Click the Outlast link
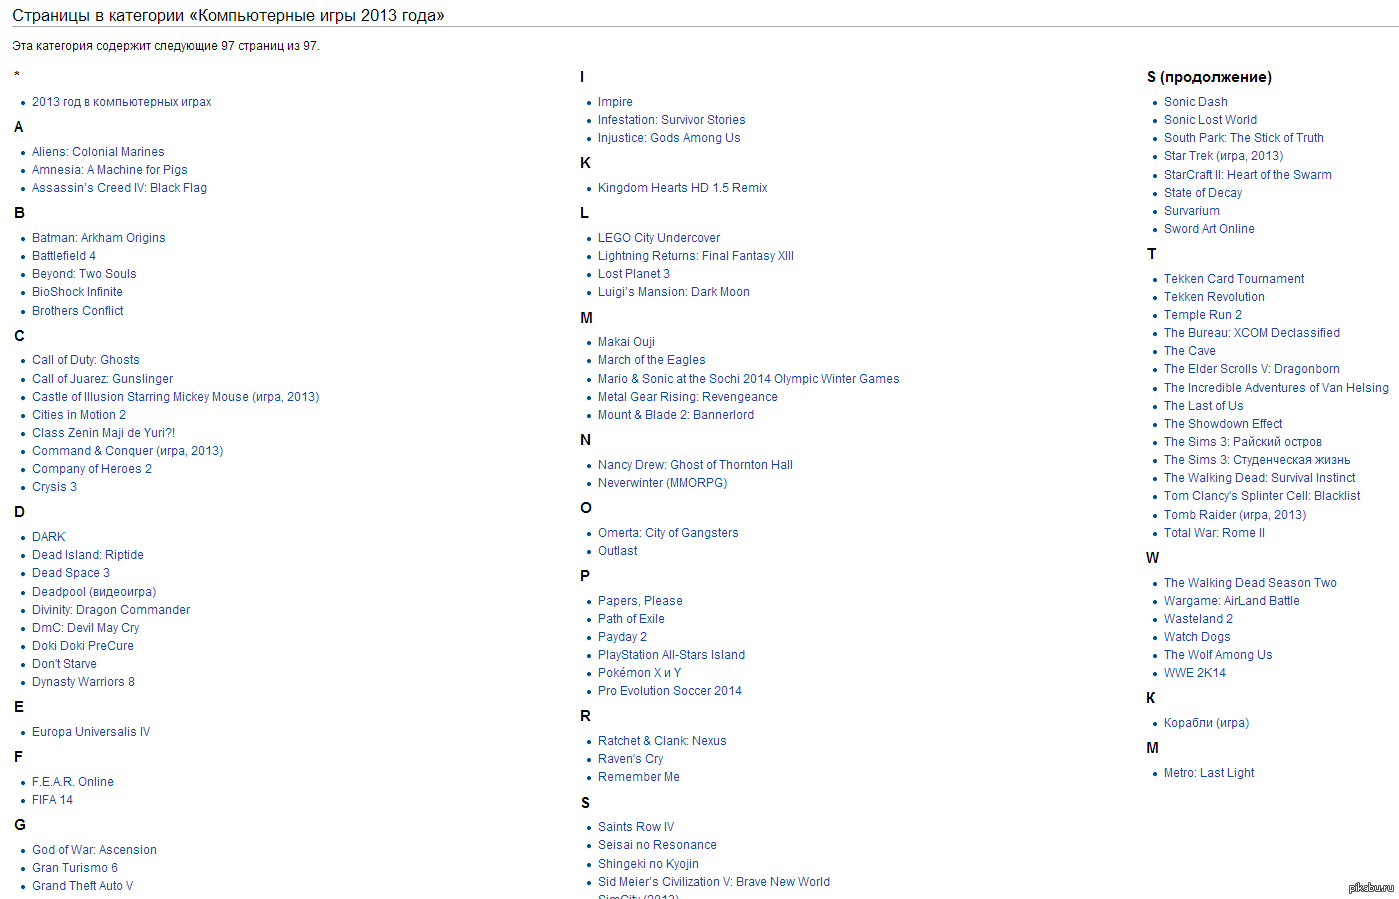 (618, 551)
